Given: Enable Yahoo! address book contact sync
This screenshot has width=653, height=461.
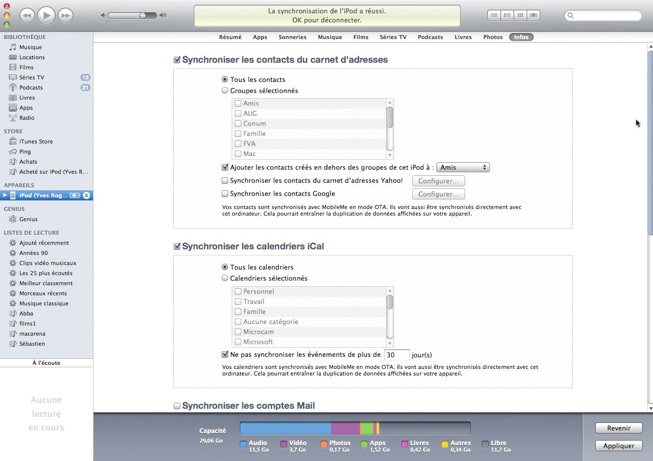Looking at the screenshot, I should pos(225,181).
